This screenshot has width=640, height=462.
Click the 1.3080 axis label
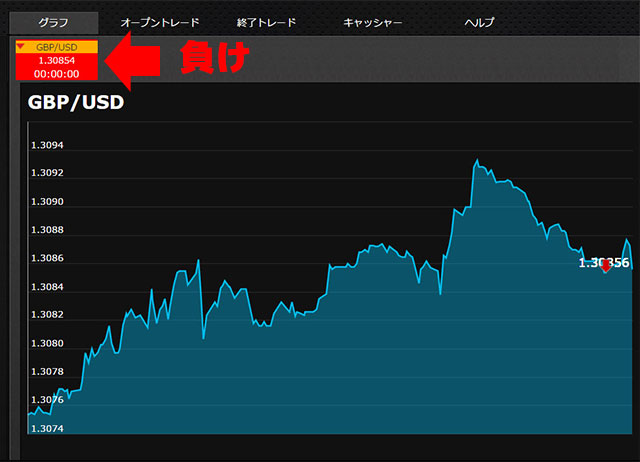pyautogui.click(x=47, y=343)
